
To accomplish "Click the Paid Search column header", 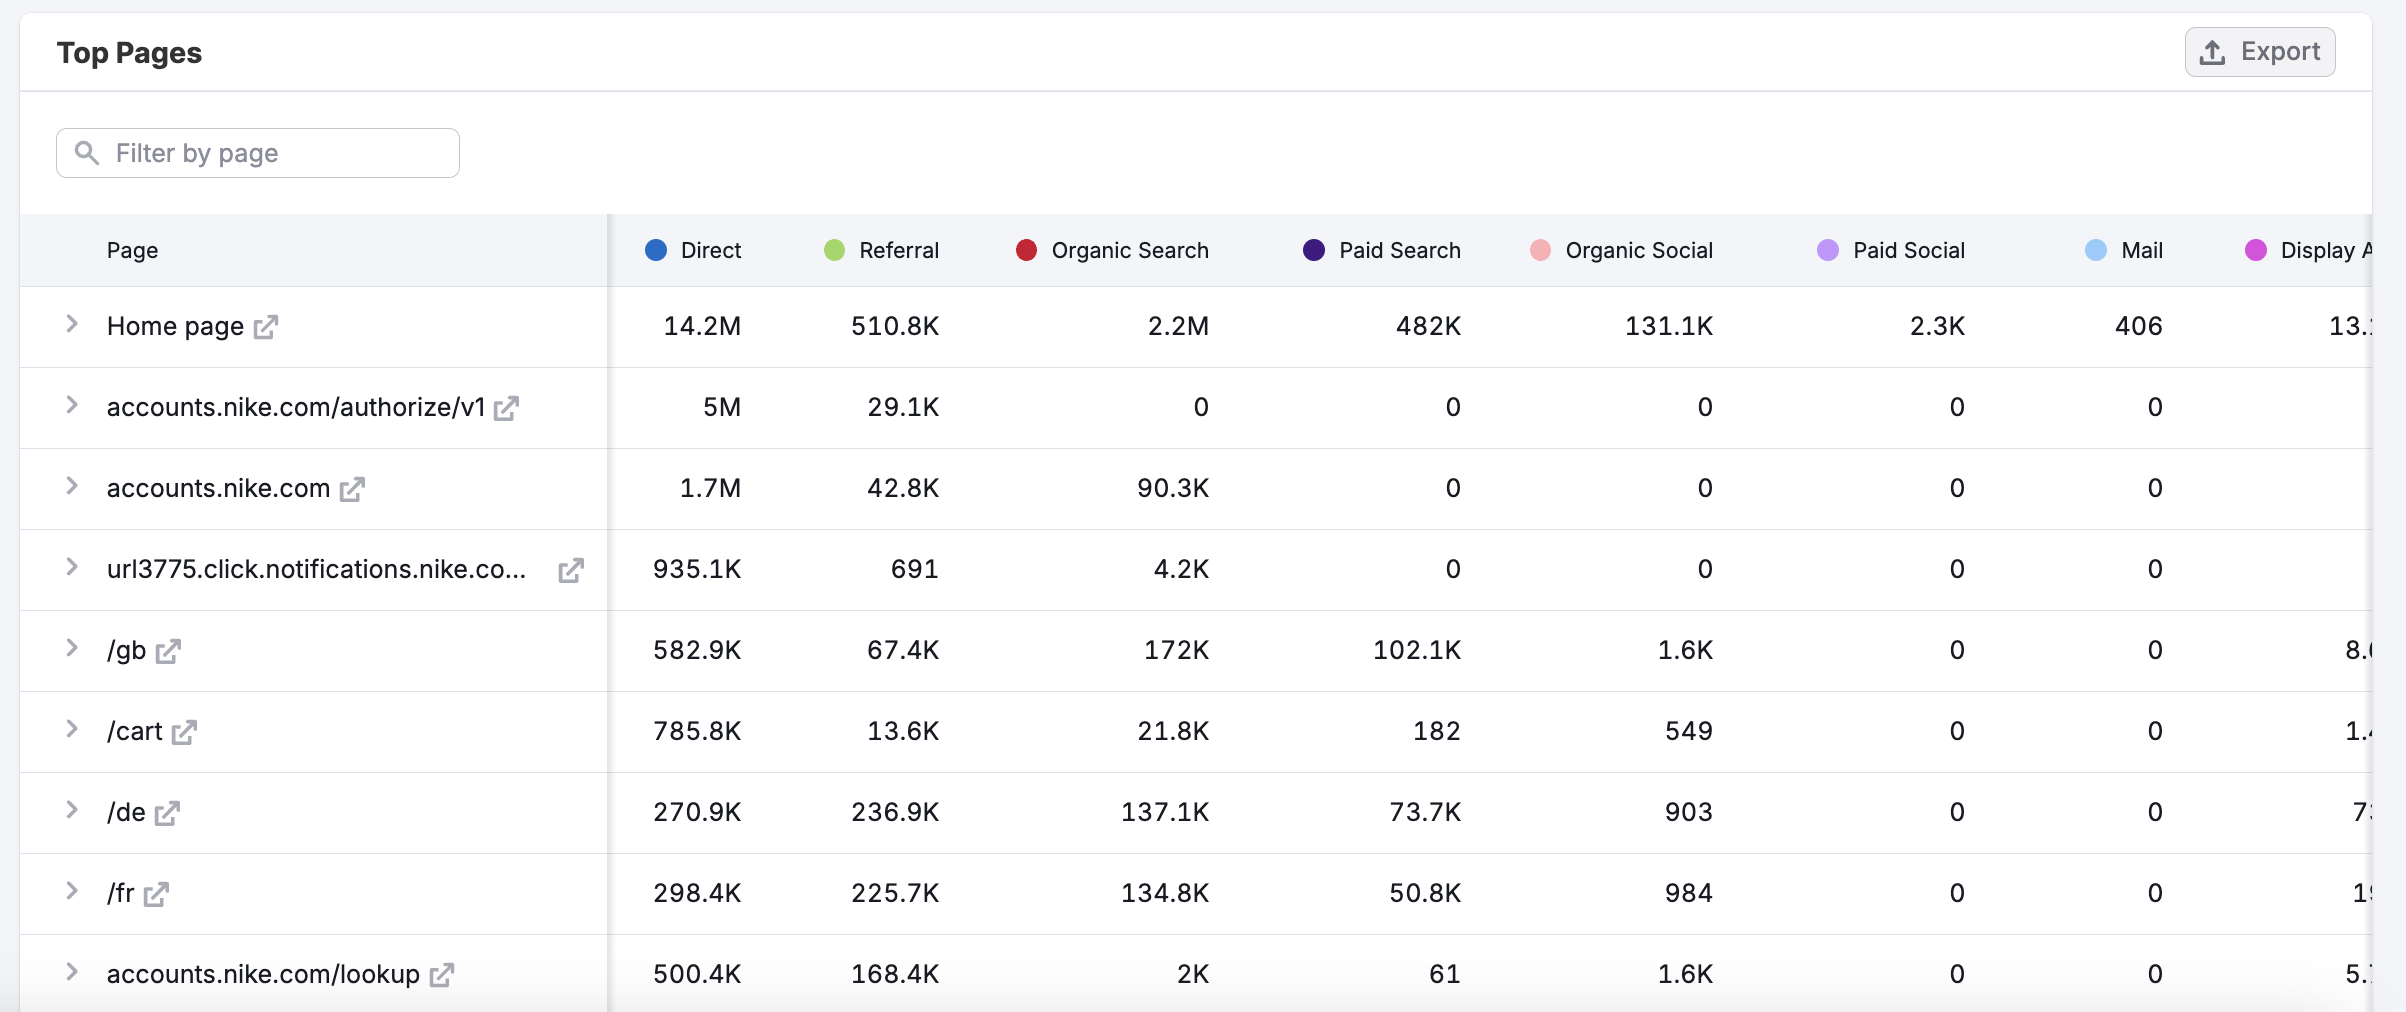I will [1399, 250].
